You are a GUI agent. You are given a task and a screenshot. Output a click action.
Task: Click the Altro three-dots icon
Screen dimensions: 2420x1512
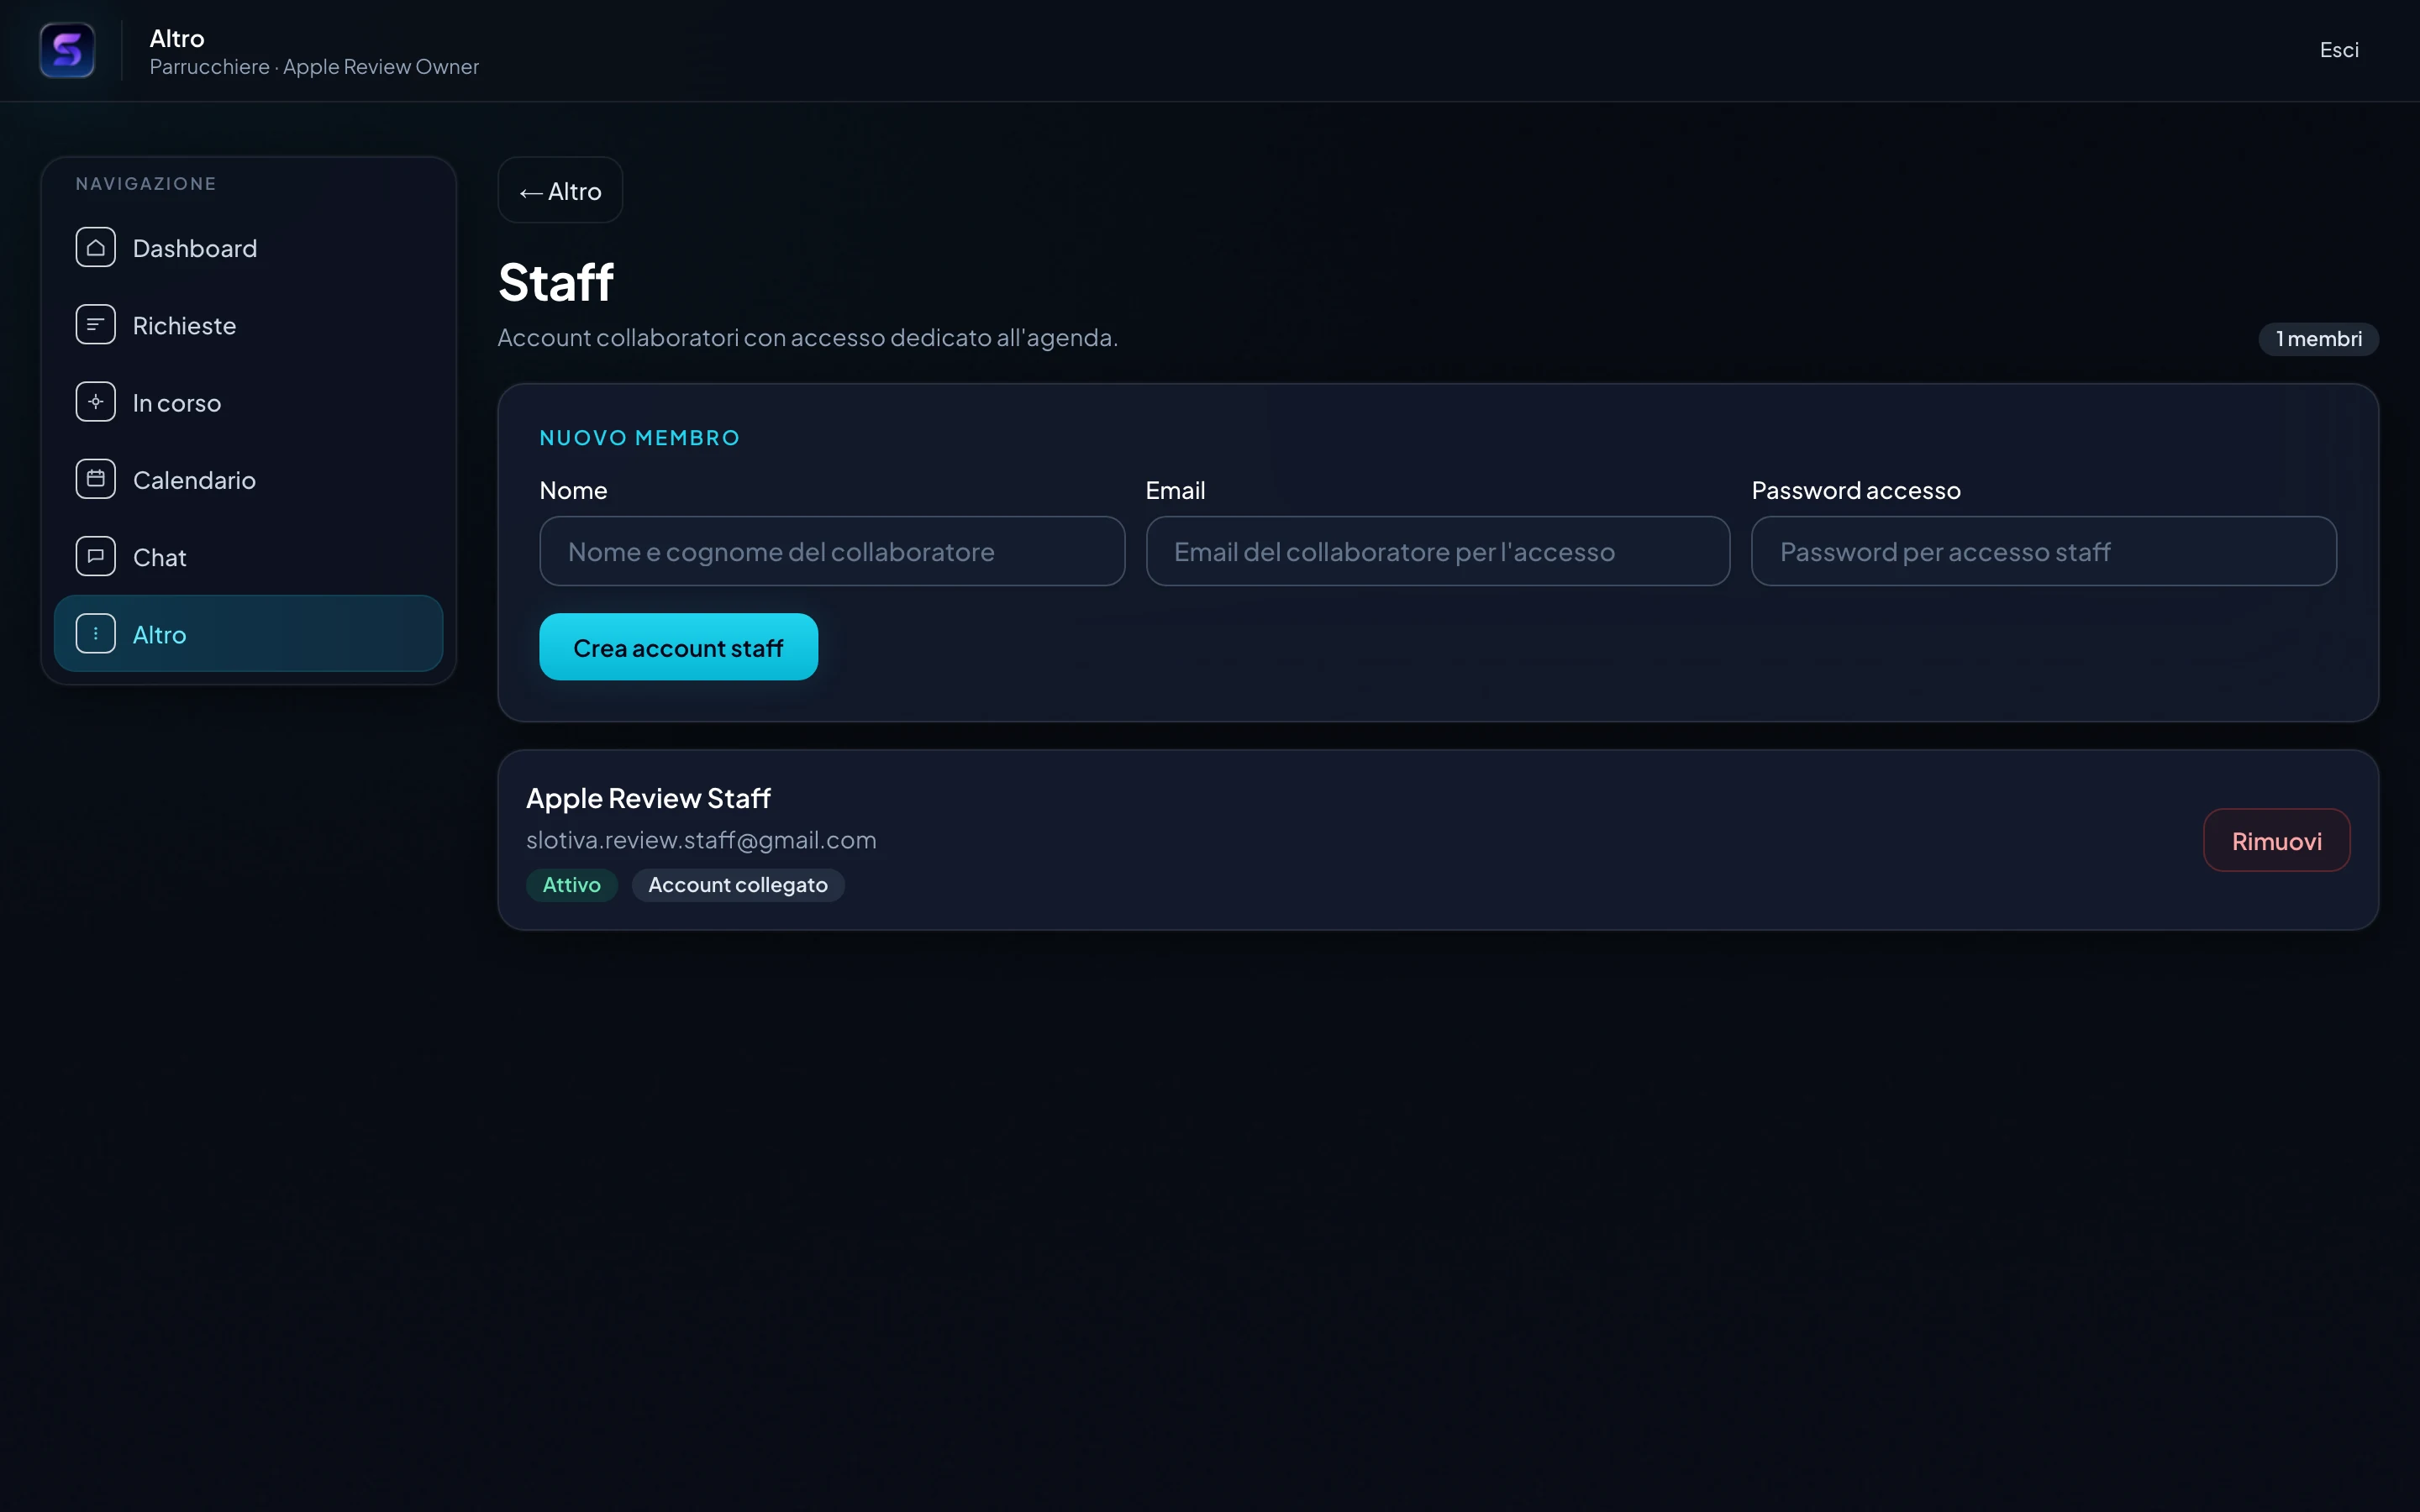click(95, 633)
